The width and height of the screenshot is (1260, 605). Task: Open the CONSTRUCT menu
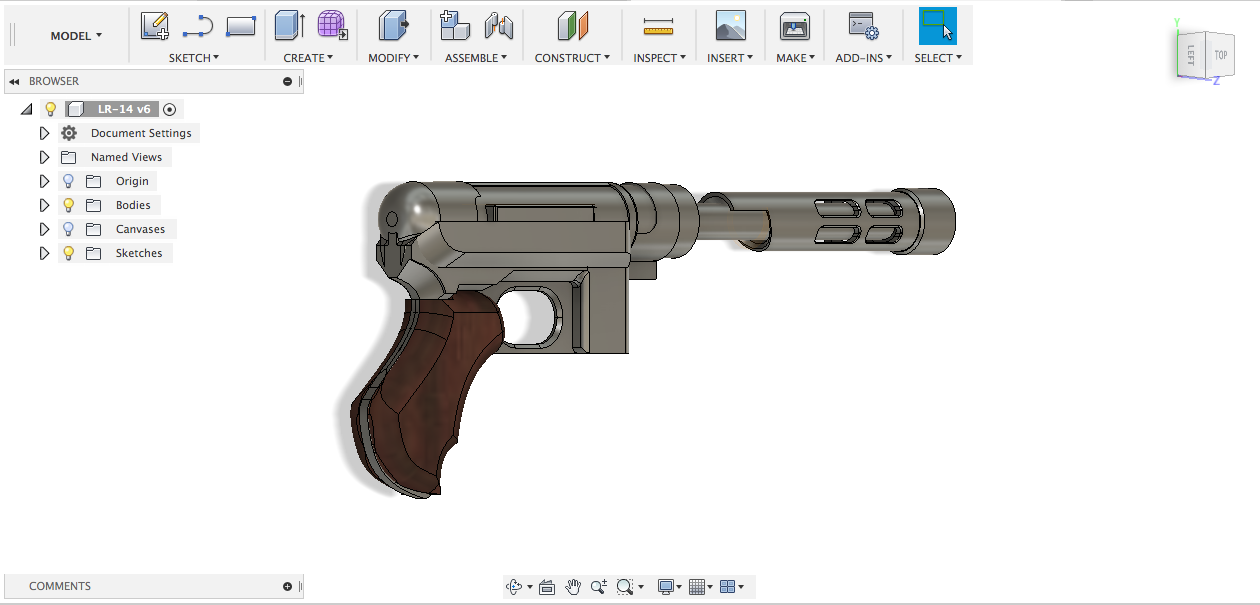pyautogui.click(x=572, y=58)
